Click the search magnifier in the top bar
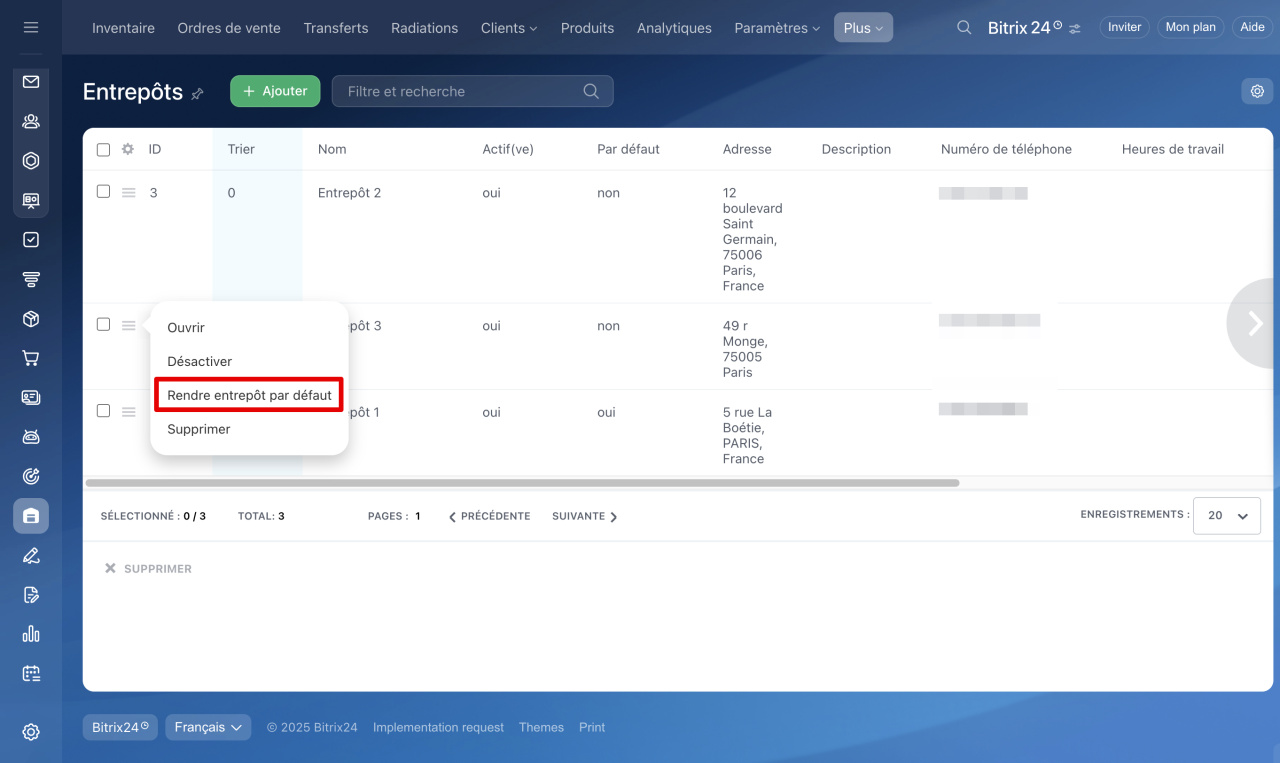The width and height of the screenshot is (1280, 763). tap(964, 28)
